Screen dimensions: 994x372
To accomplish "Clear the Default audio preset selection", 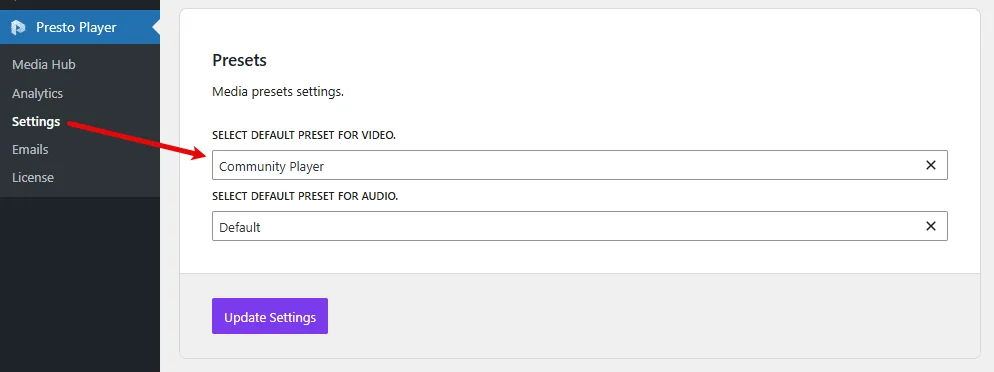I will pyautogui.click(x=931, y=226).
